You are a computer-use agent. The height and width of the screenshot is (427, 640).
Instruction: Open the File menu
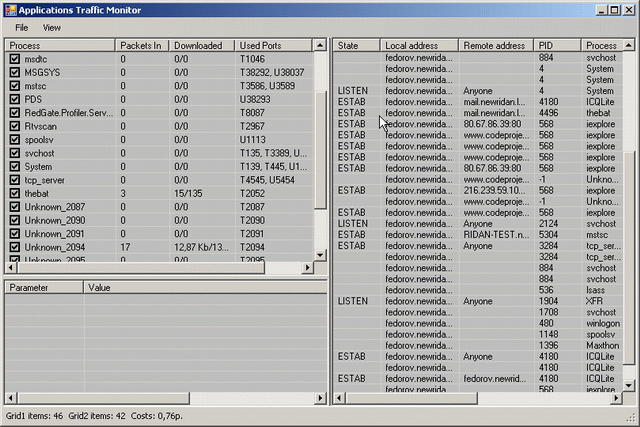point(22,28)
